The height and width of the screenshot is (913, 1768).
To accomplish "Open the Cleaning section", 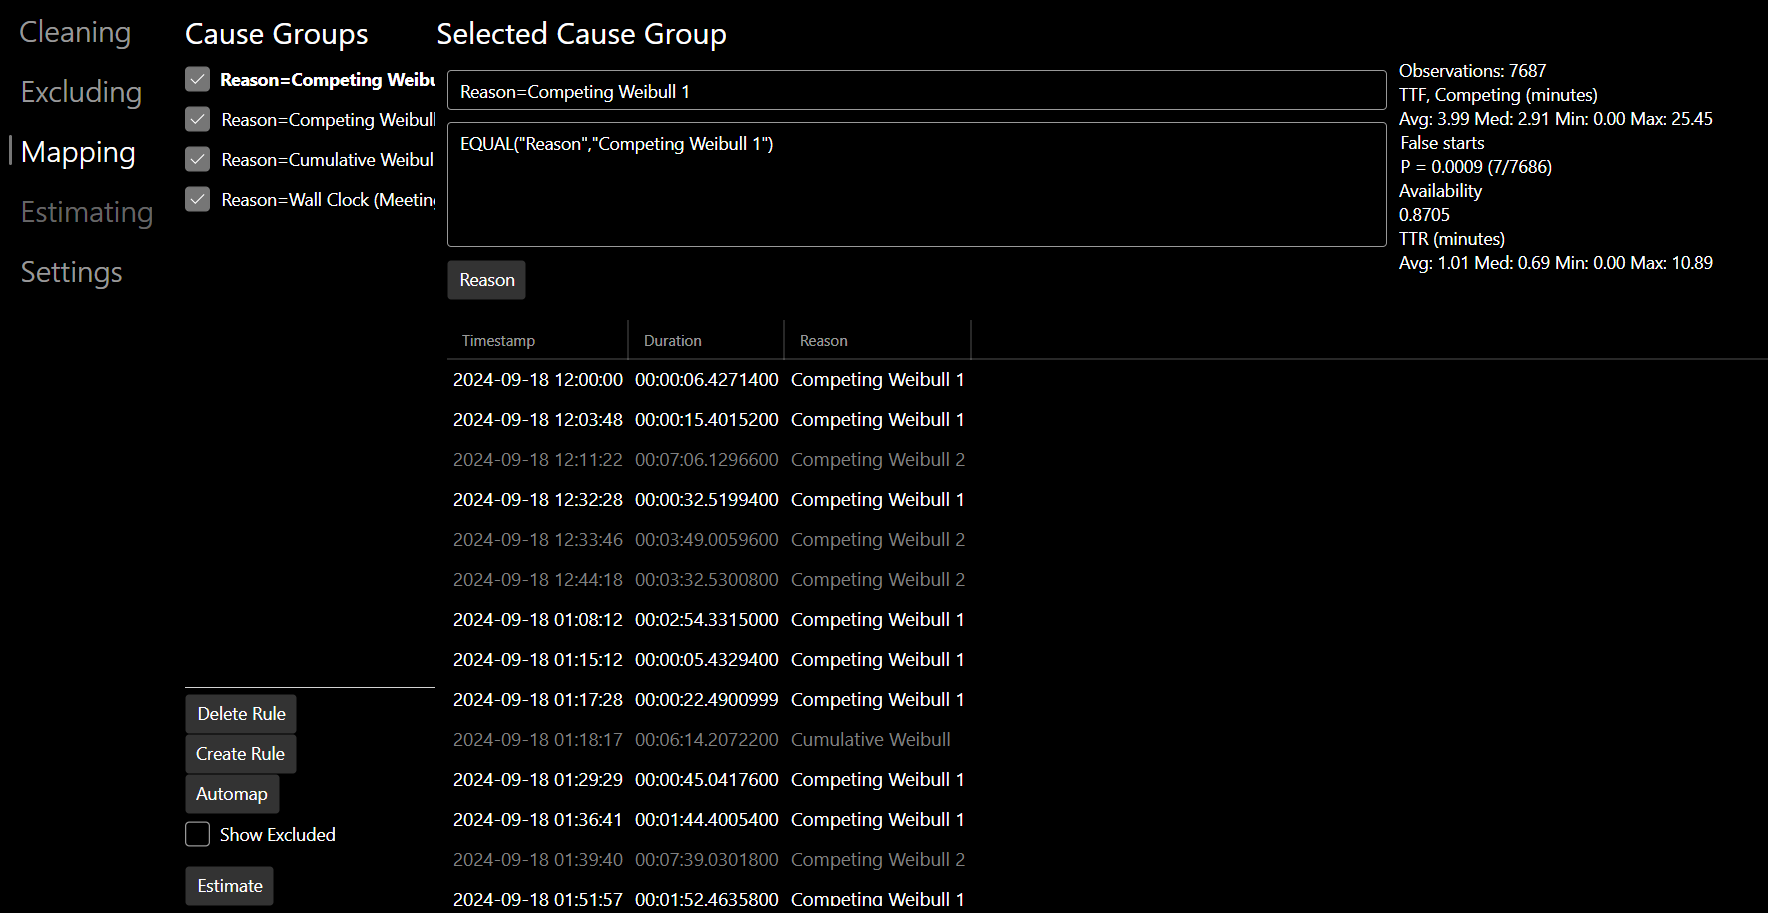I will (x=75, y=32).
